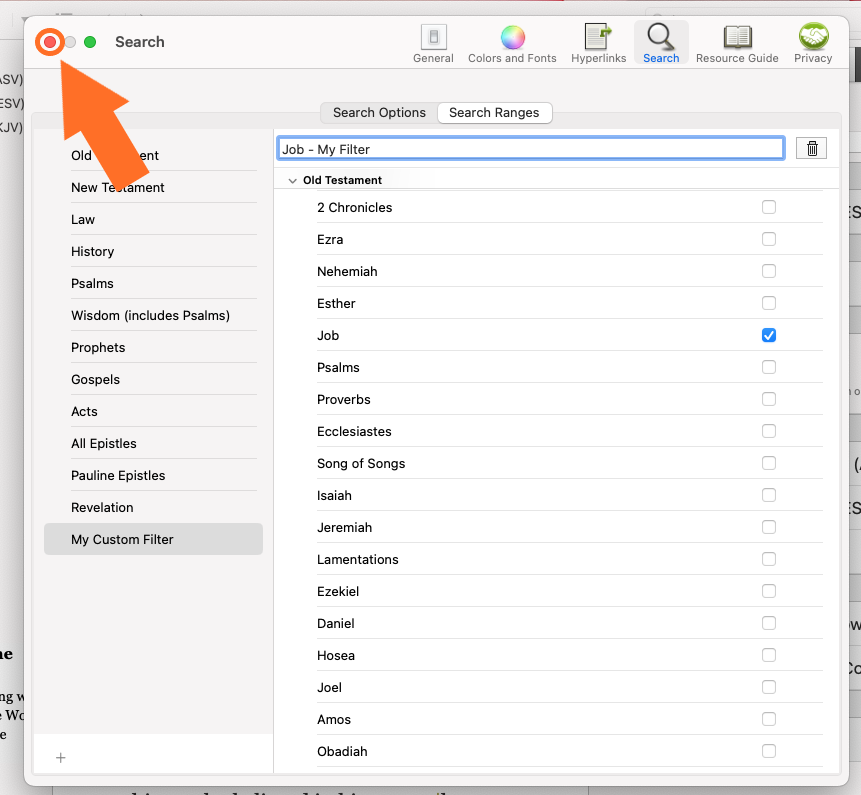
Task: Add a new search range filter
Action: click(61, 758)
